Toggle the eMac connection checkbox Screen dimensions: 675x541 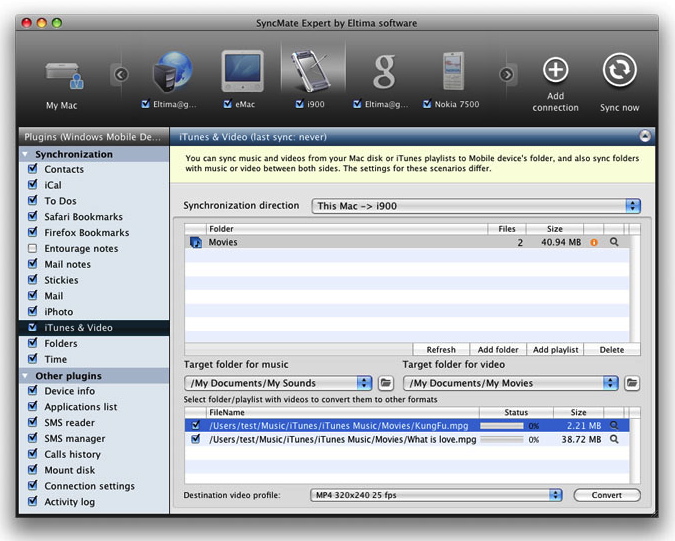[x=228, y=104]
